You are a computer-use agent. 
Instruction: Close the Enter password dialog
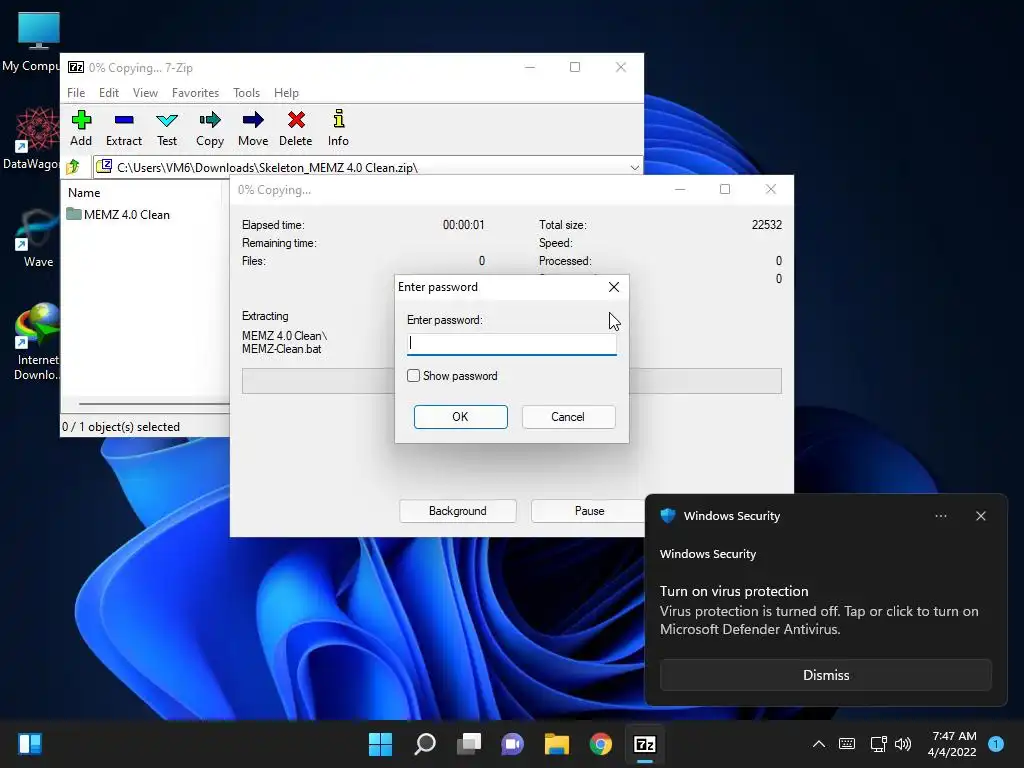(613, 287)
